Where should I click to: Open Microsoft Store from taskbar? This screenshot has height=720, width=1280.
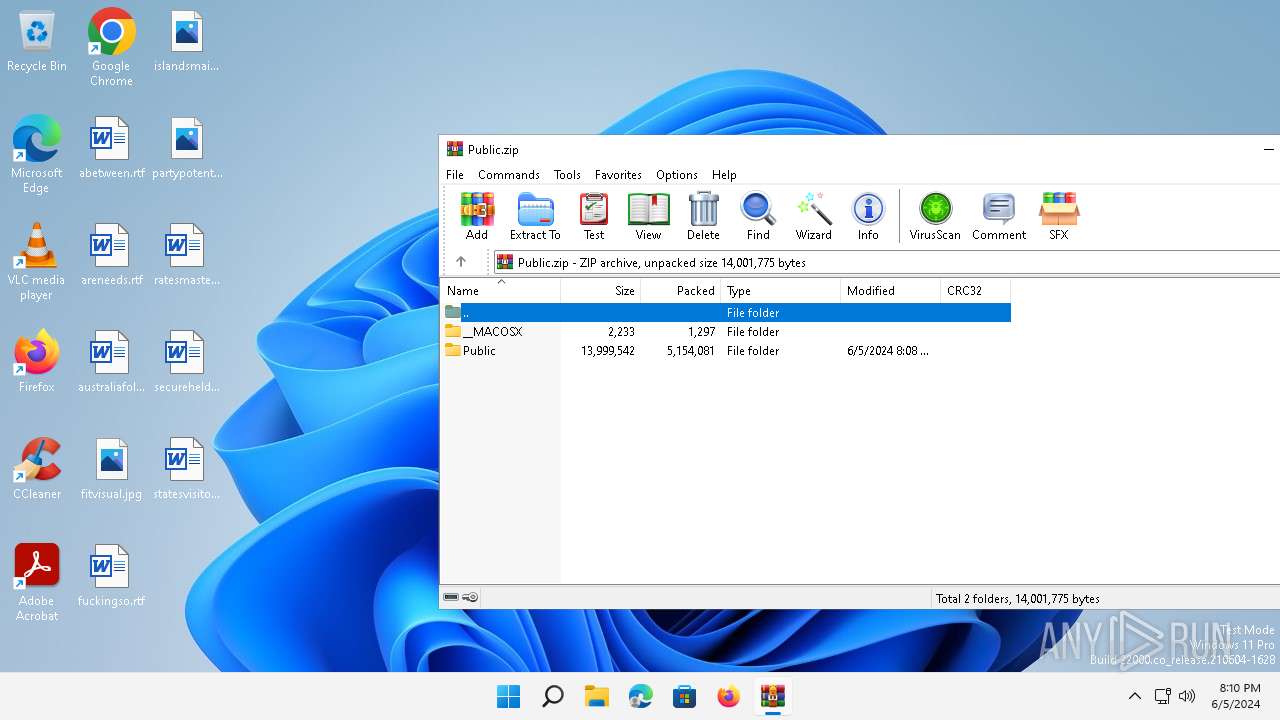[685, 696]
